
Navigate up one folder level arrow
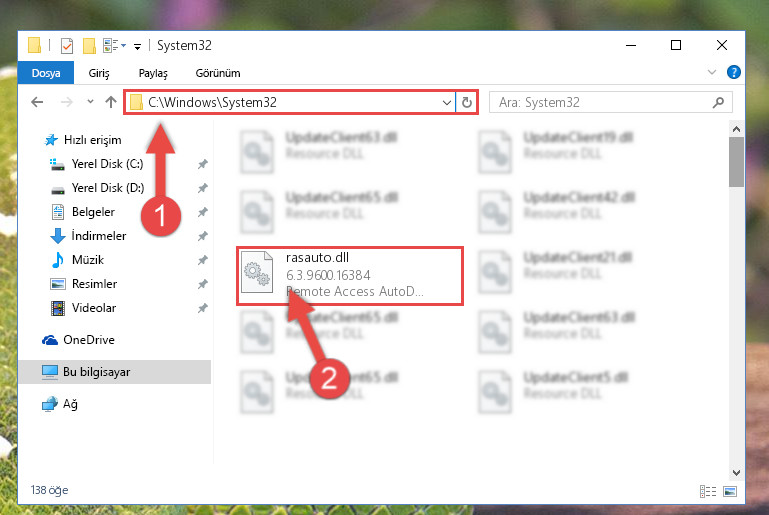[x=111, y=102]
